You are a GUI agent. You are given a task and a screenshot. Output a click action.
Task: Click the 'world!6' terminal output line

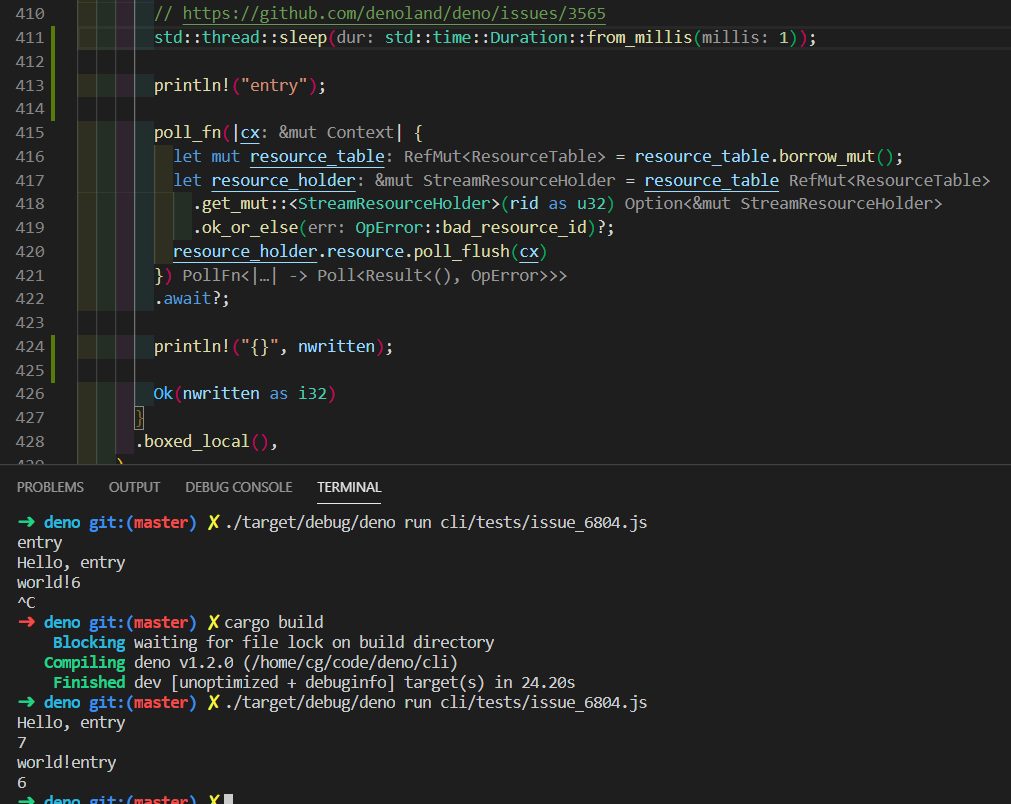49,583
